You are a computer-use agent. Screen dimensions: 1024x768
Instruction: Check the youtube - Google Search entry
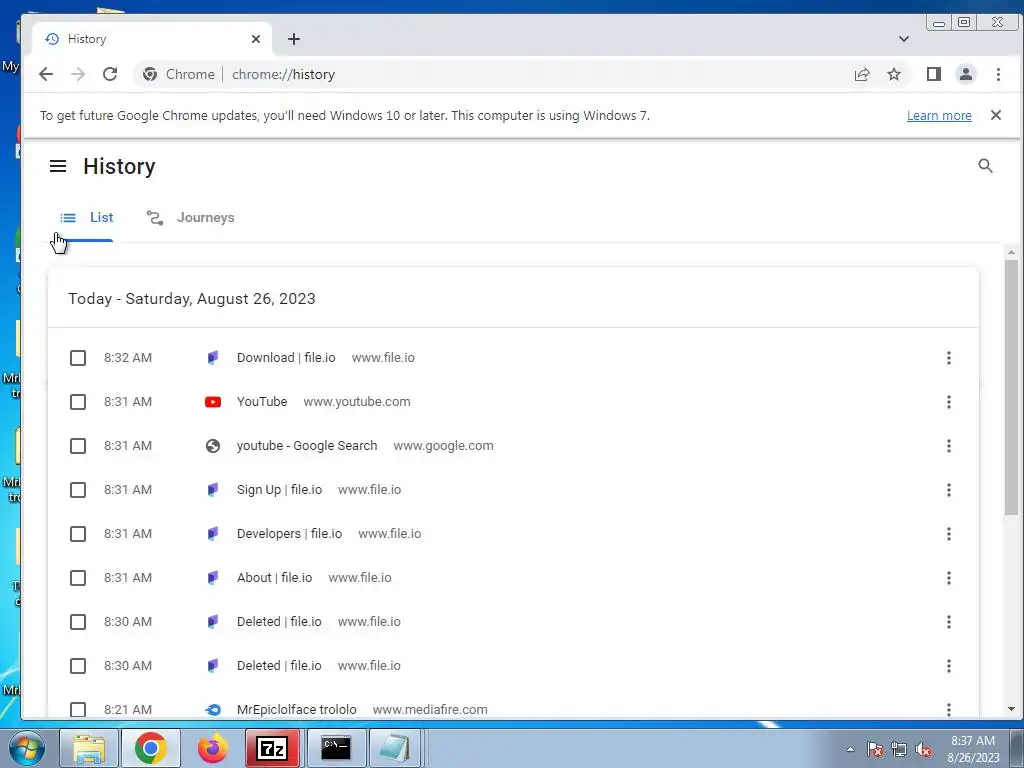[78, 446]
